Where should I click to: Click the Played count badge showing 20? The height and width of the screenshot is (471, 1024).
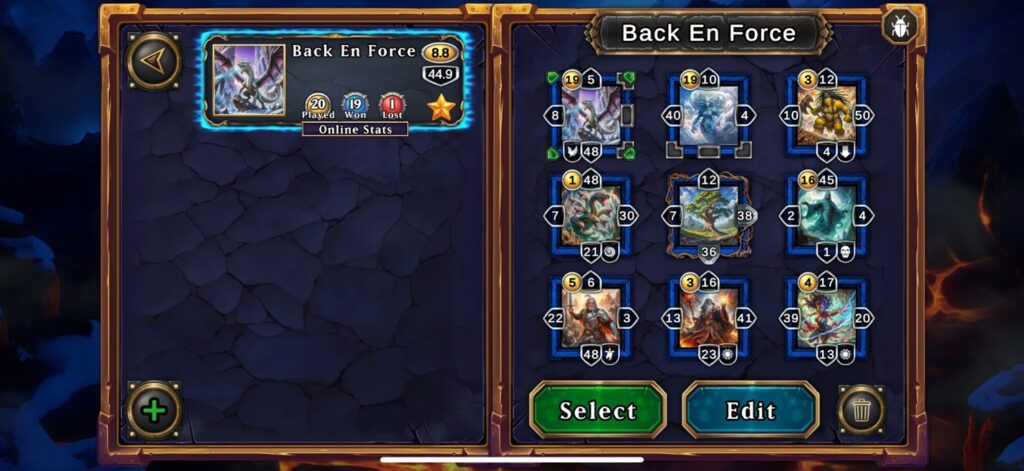[318, 106]
